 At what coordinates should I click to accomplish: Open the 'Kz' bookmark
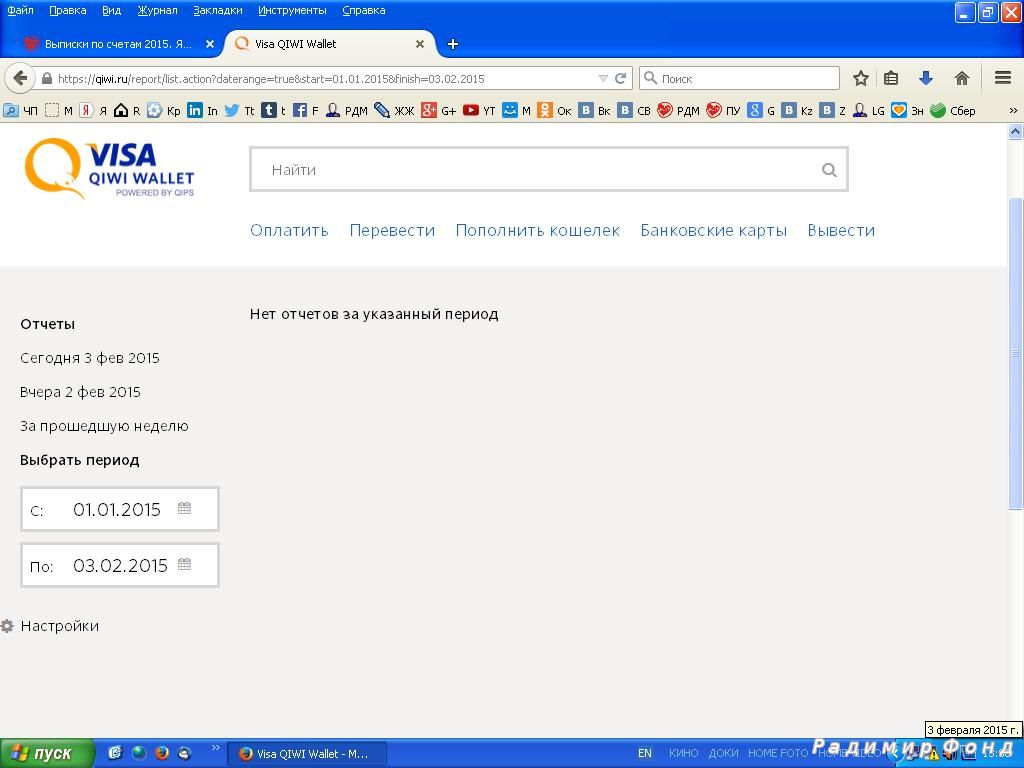click(798, 110)
